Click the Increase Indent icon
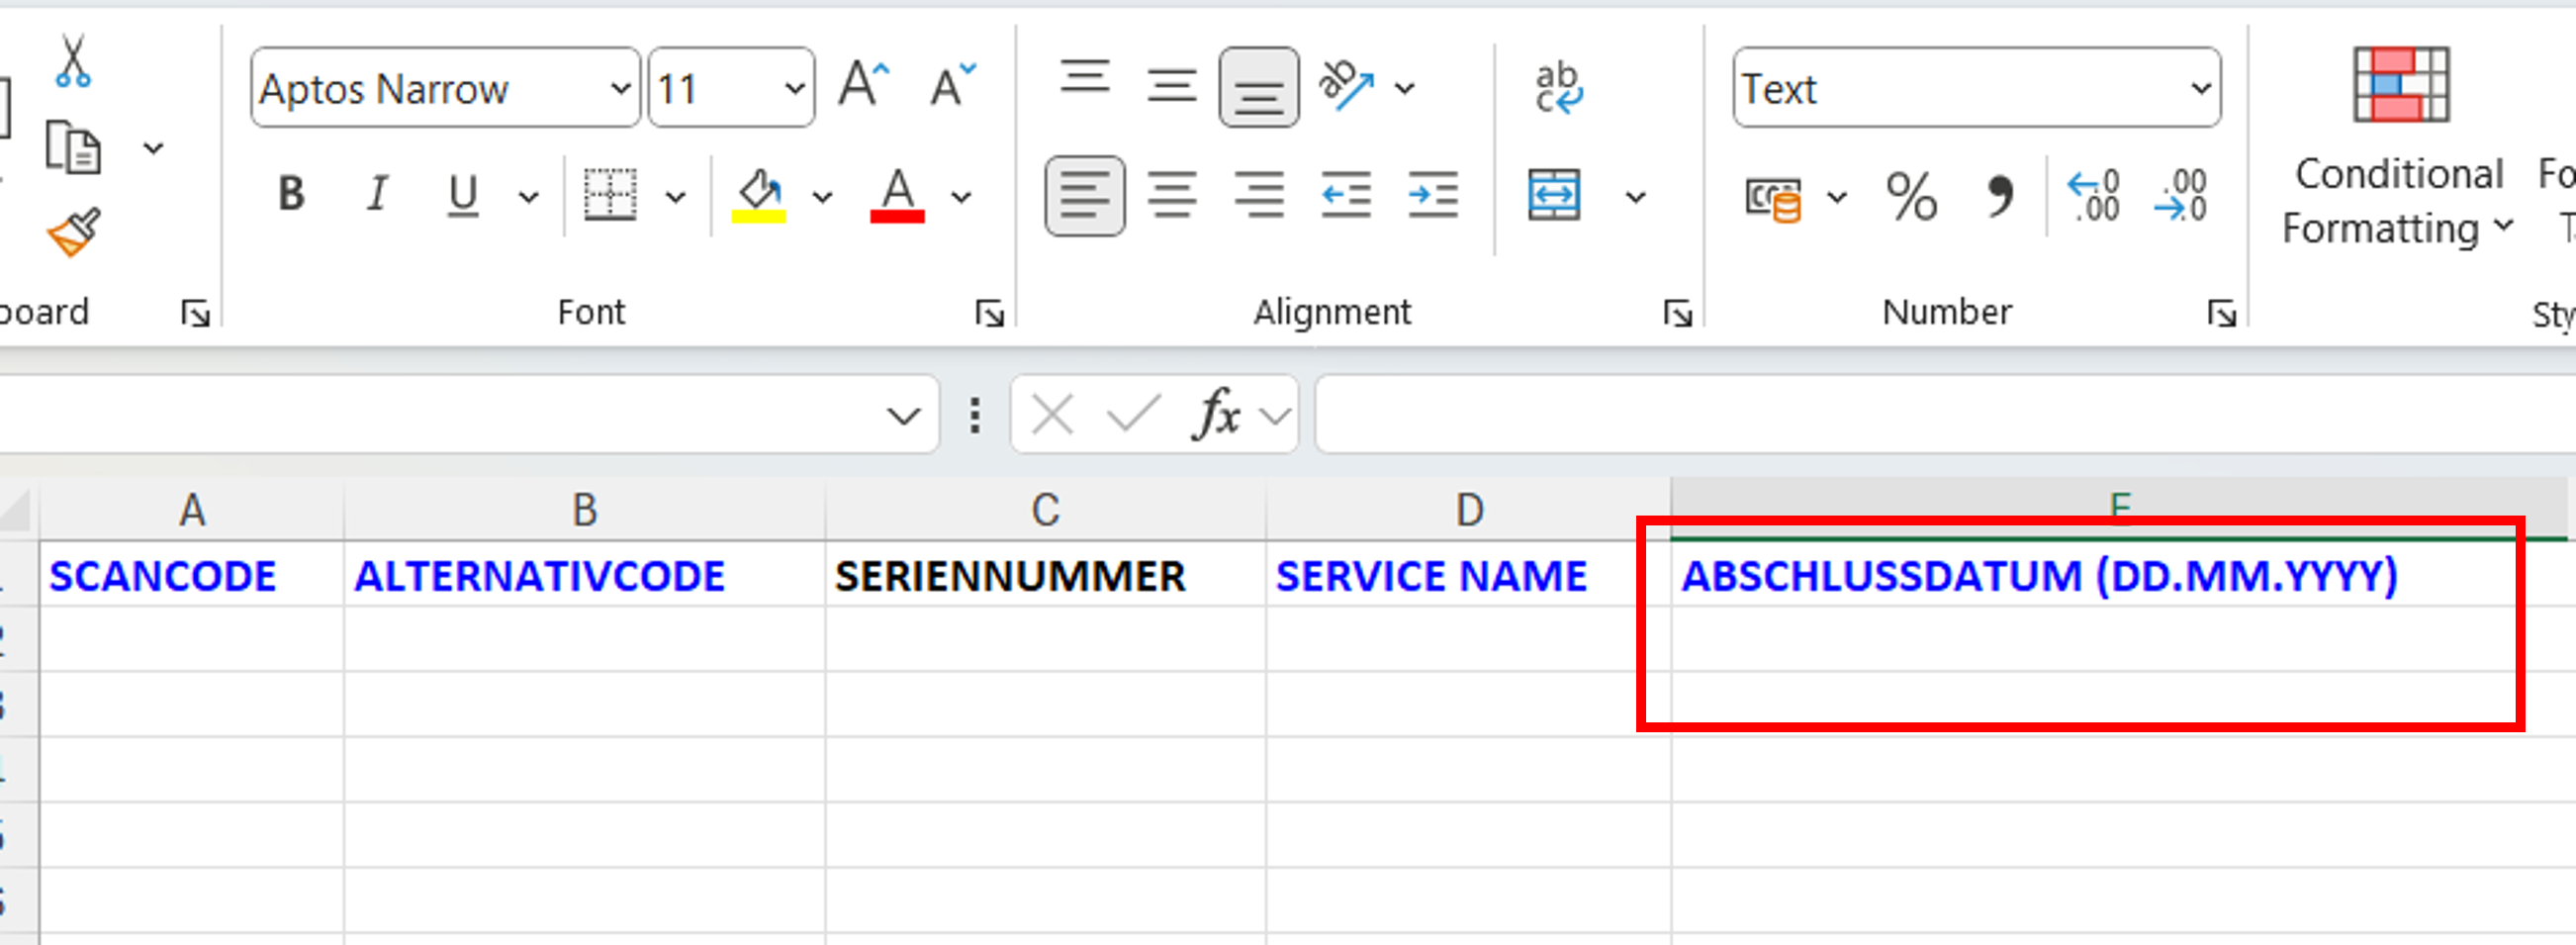Image resolution: width=2576 pixels, height=945 pixels. coord(1432,195)
